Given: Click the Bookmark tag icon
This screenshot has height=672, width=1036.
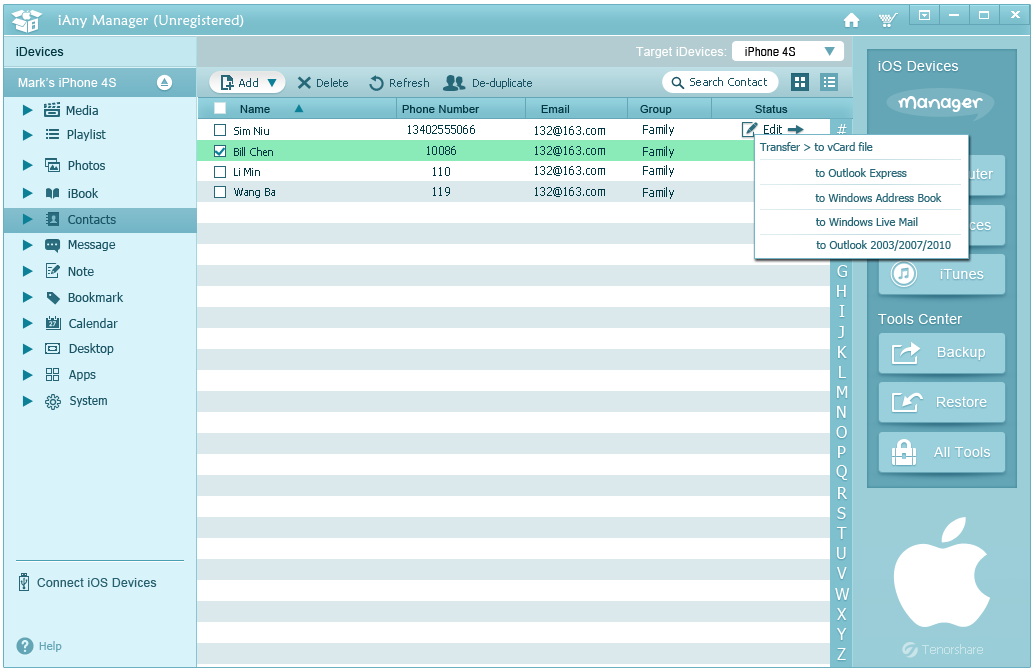Looking at the screenshot, I should pos(53,298).
